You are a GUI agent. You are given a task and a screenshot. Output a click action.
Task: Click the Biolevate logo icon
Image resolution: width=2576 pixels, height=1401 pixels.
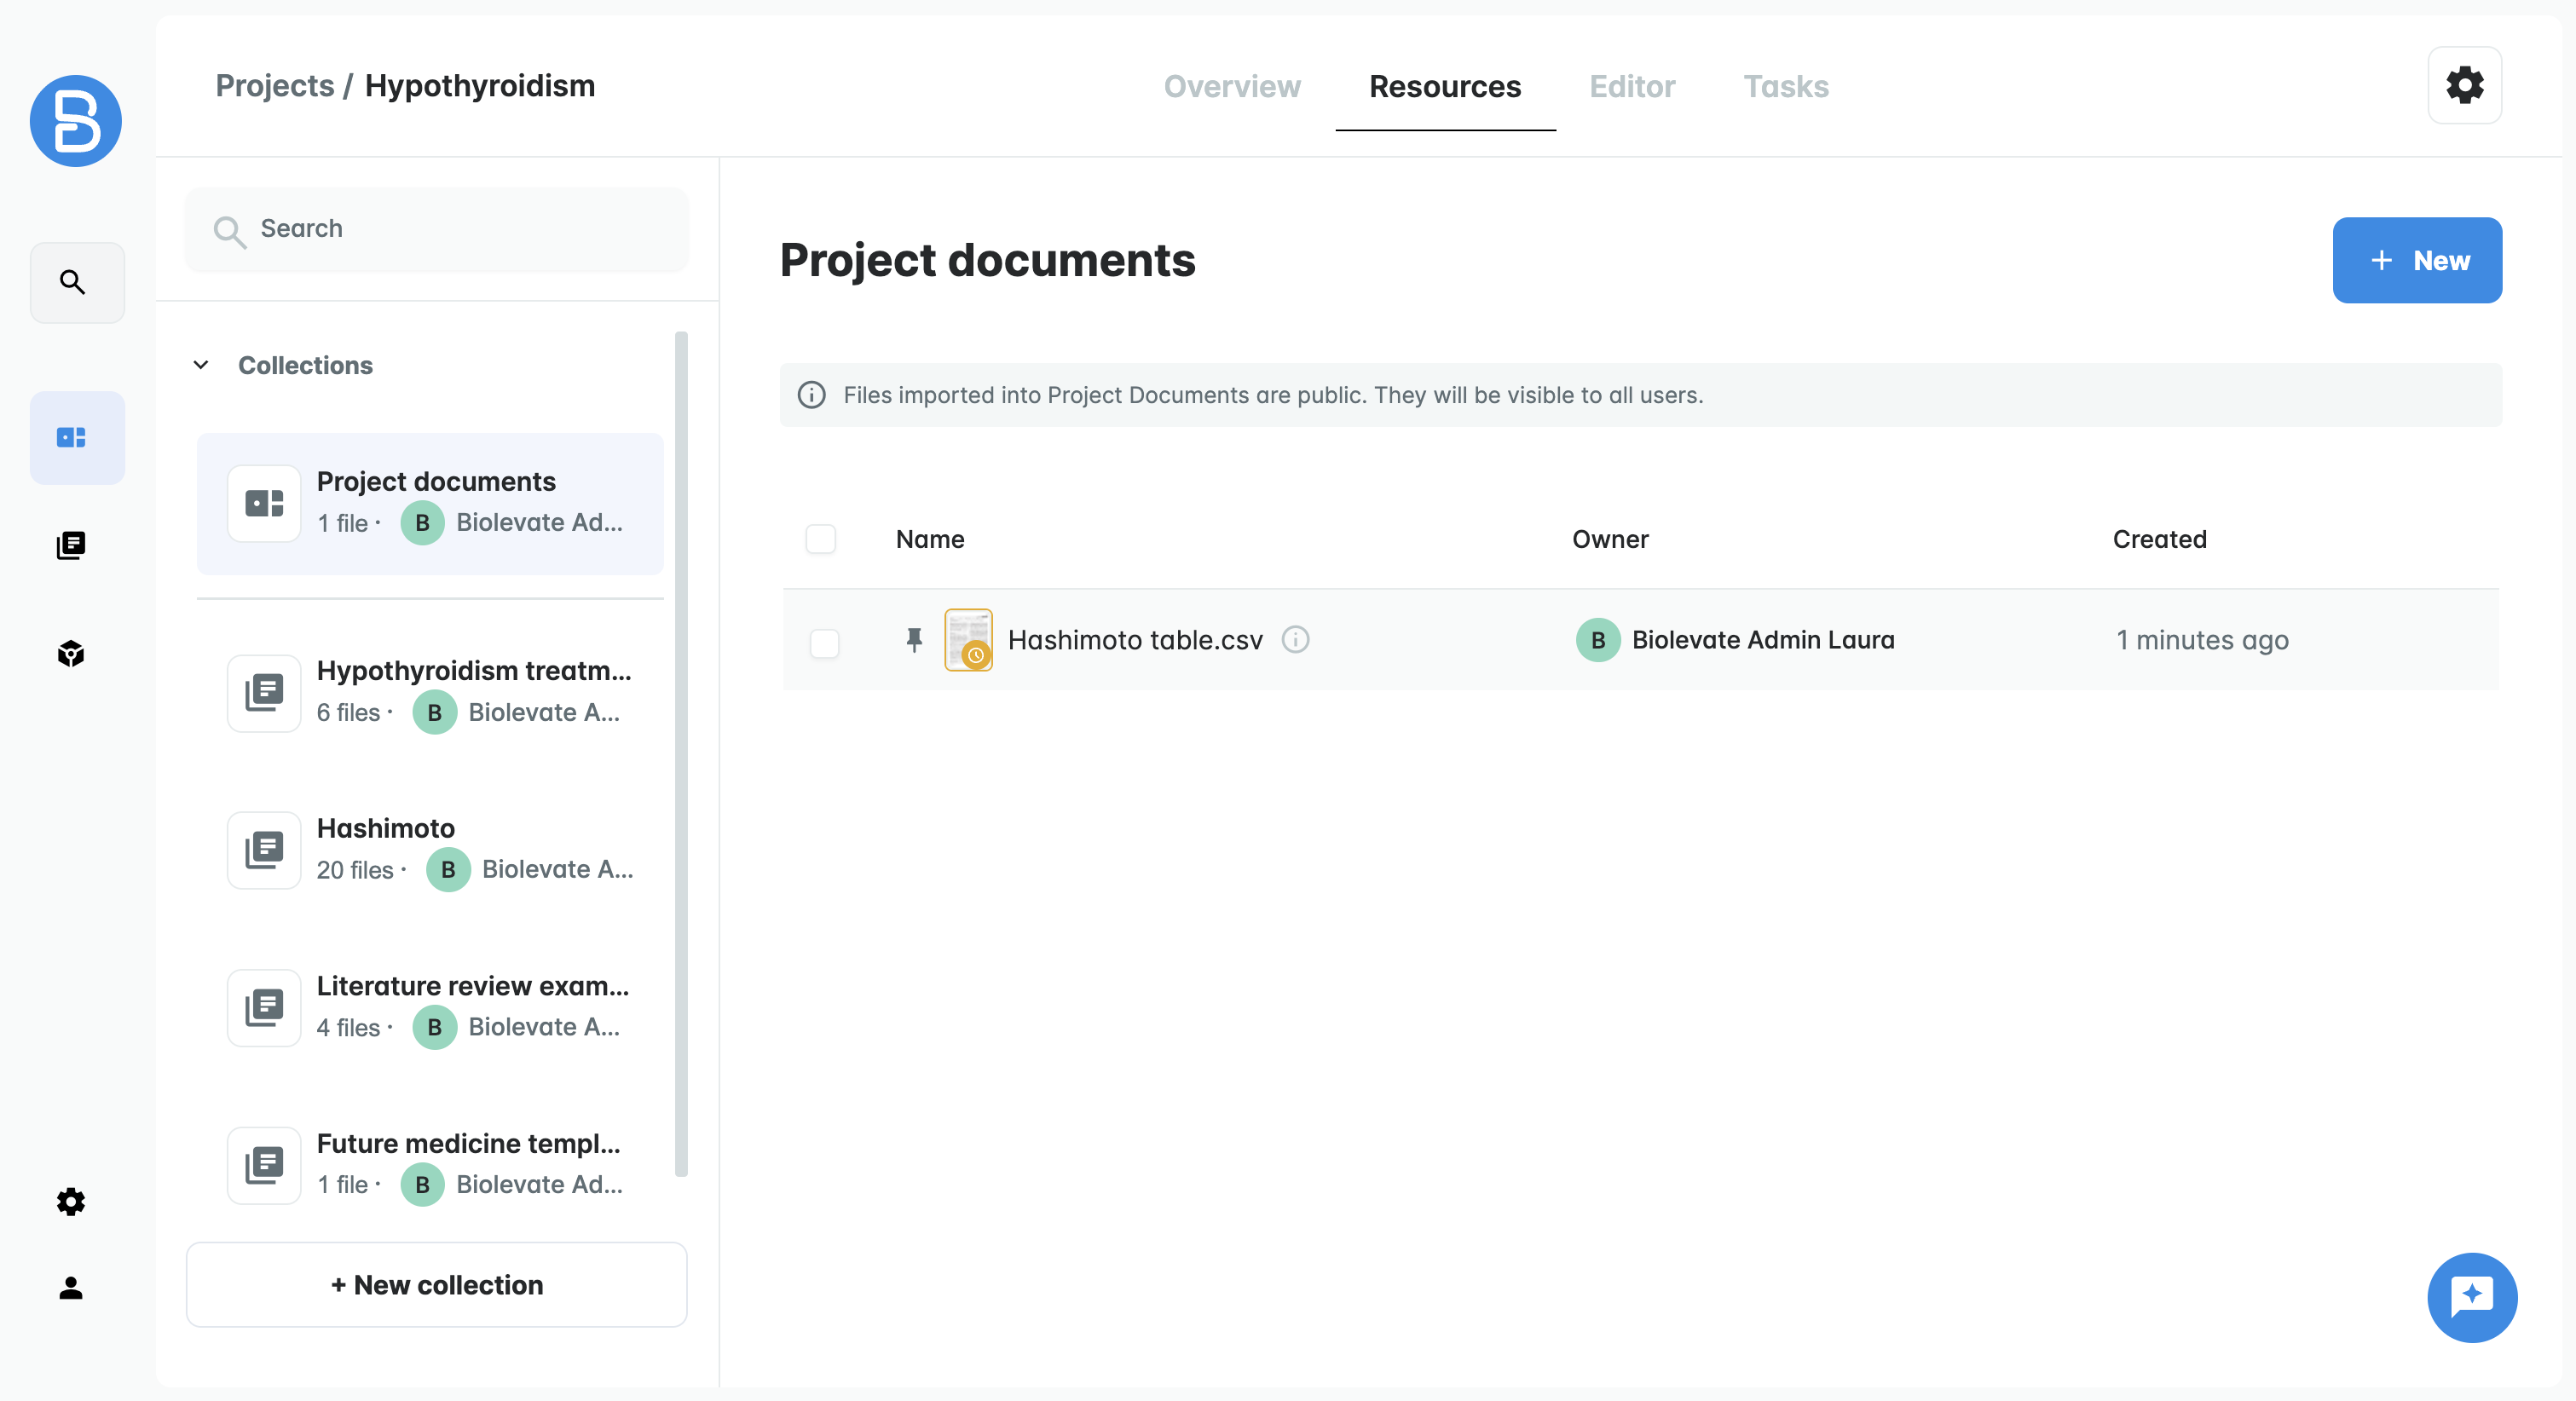pyautogui.click(x=76, y=121)
